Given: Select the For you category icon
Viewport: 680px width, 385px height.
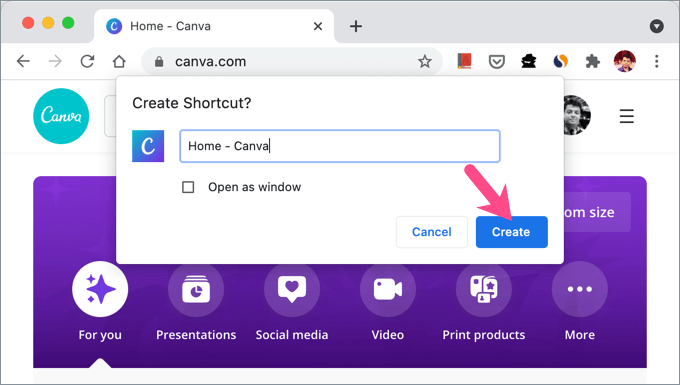Looking at the screenshot, I should [x=100, y=289].
